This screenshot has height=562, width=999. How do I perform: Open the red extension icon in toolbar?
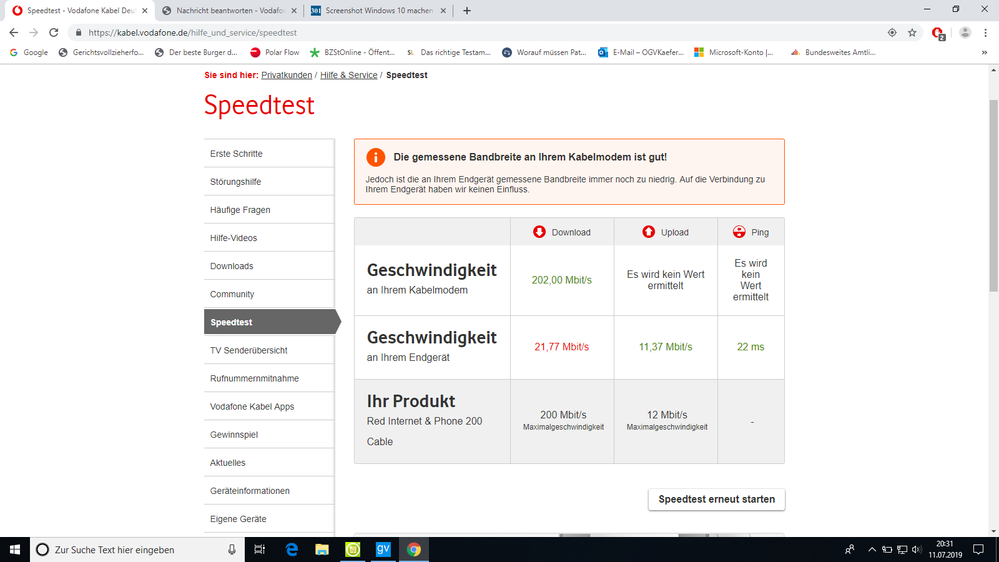(938, 33)
